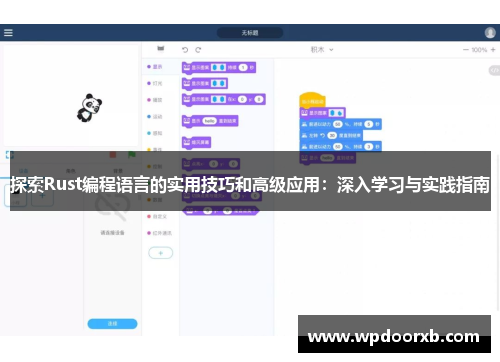
Task: Pick the 熄灭屏幕 palette block
Action: point(196,142)
